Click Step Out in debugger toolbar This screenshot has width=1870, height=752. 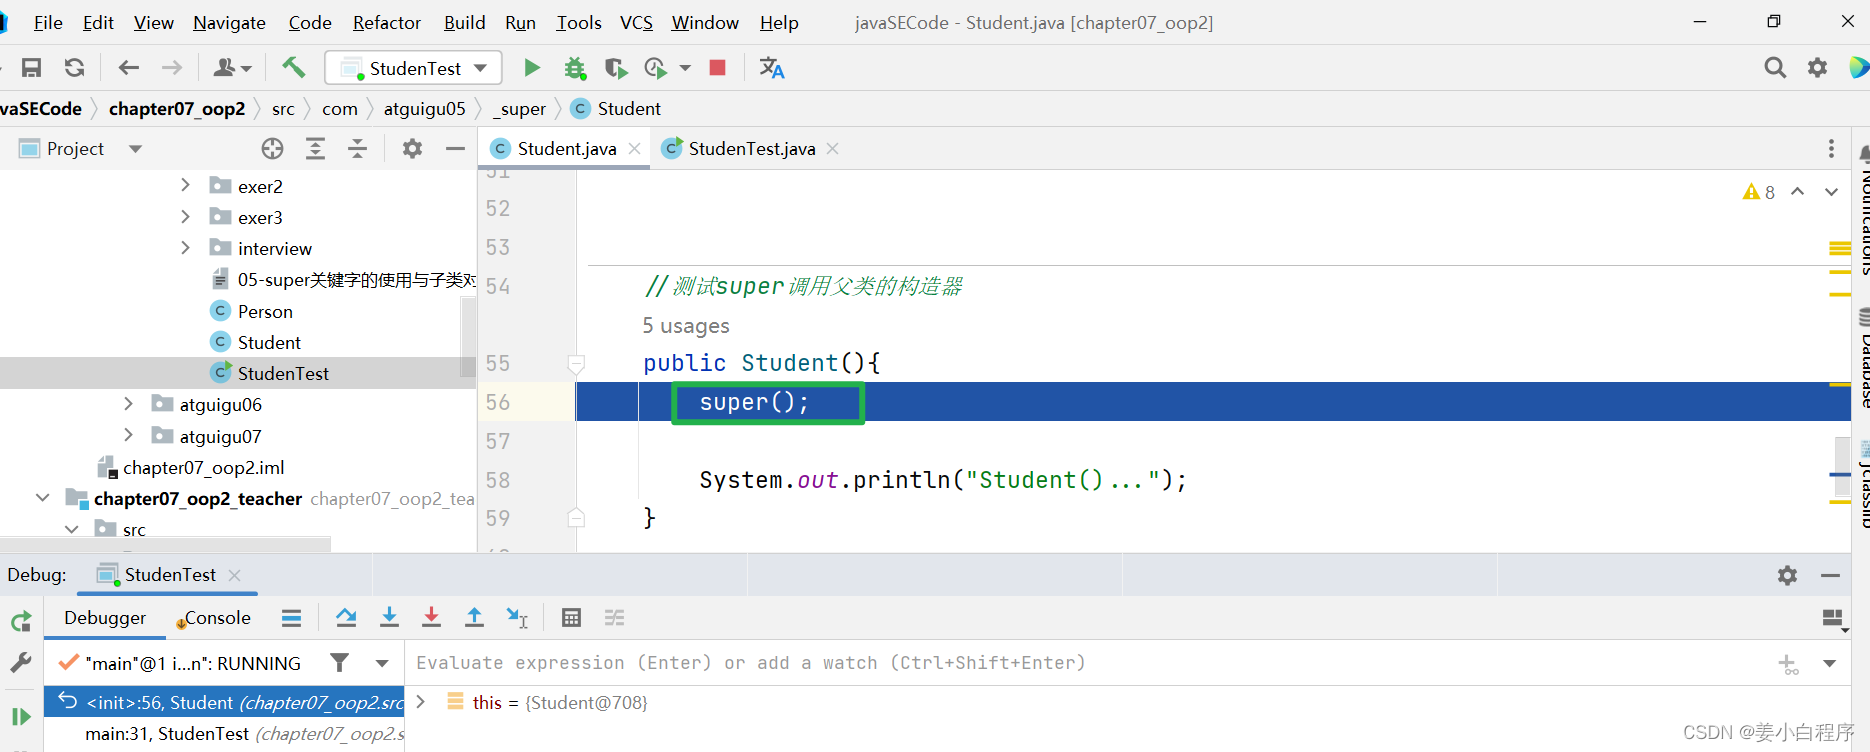click(x=474, y=618)
